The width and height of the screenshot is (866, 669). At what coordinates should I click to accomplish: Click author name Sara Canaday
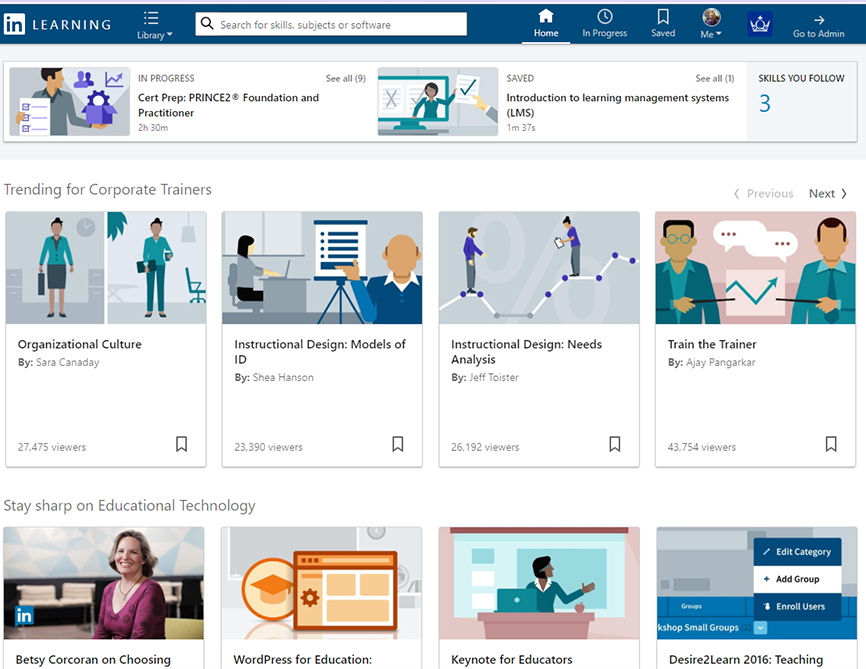(67, 362)
